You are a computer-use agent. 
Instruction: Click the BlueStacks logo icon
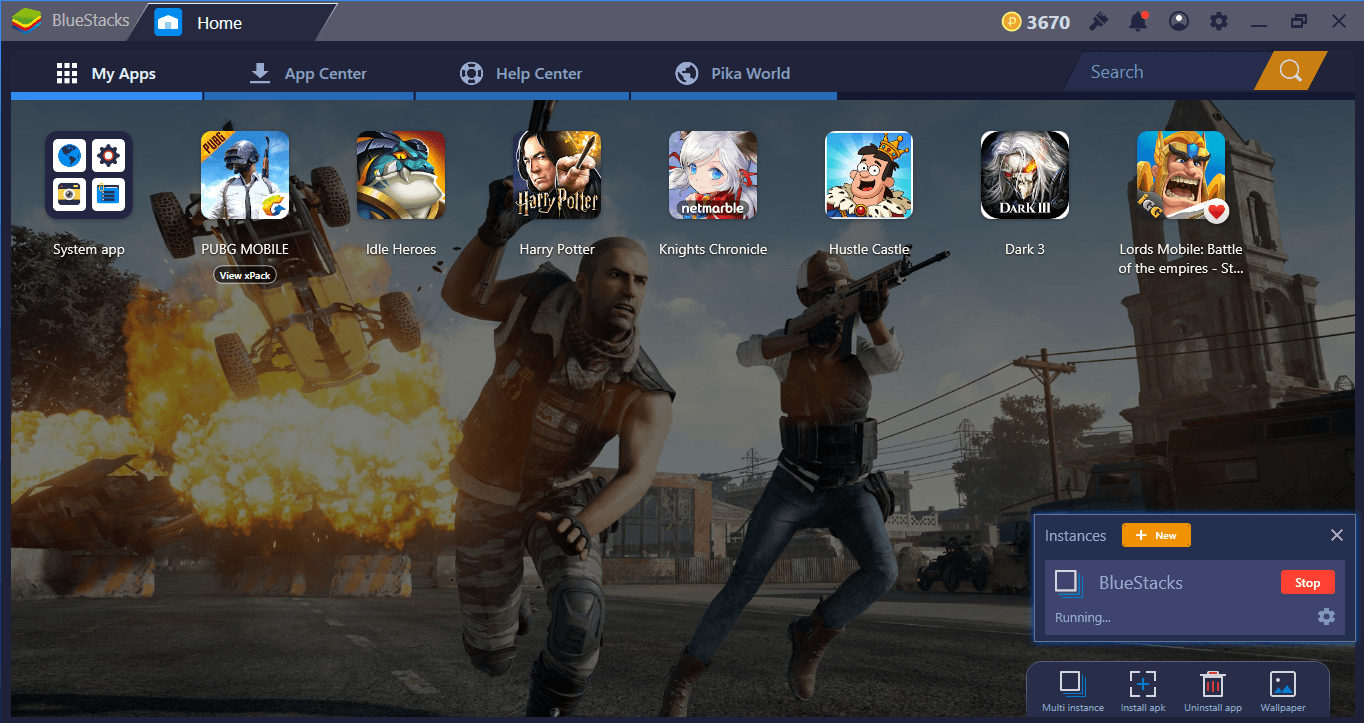coord(27,21)
